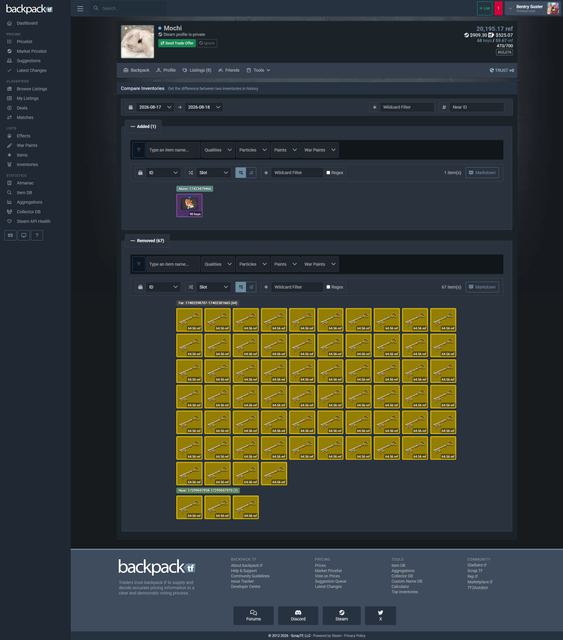Click Mochi's profile avatar image
The height and width of the screenshot is (640, 563).
tap(138, 42)
